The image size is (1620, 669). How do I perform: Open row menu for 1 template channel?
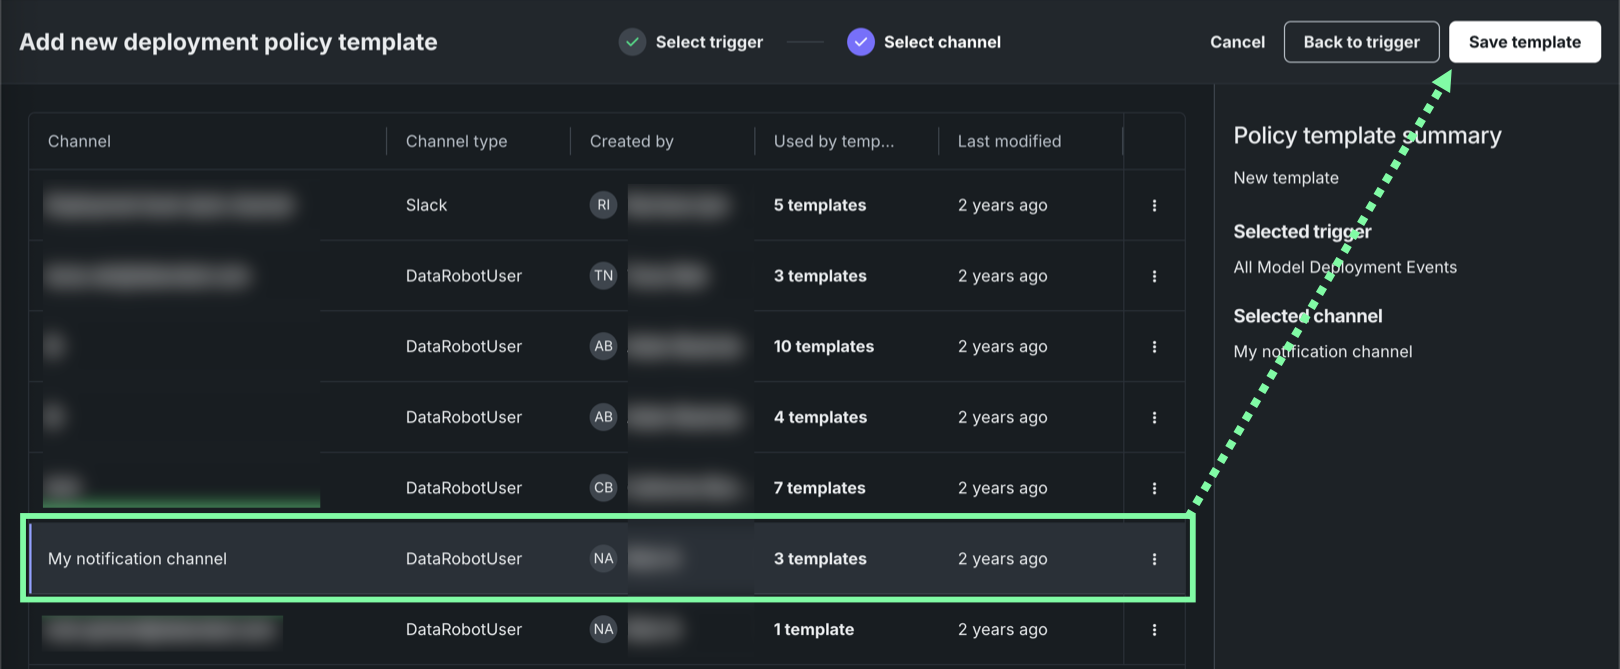point(1154,630)
